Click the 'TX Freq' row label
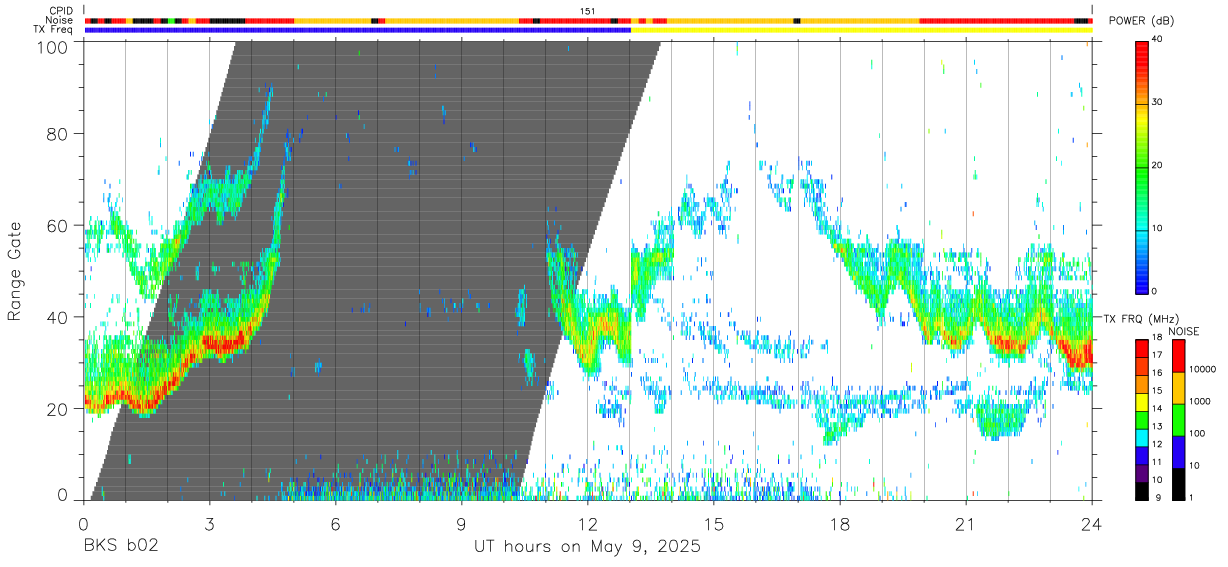 pyautogui.click(x=54, y=29)
